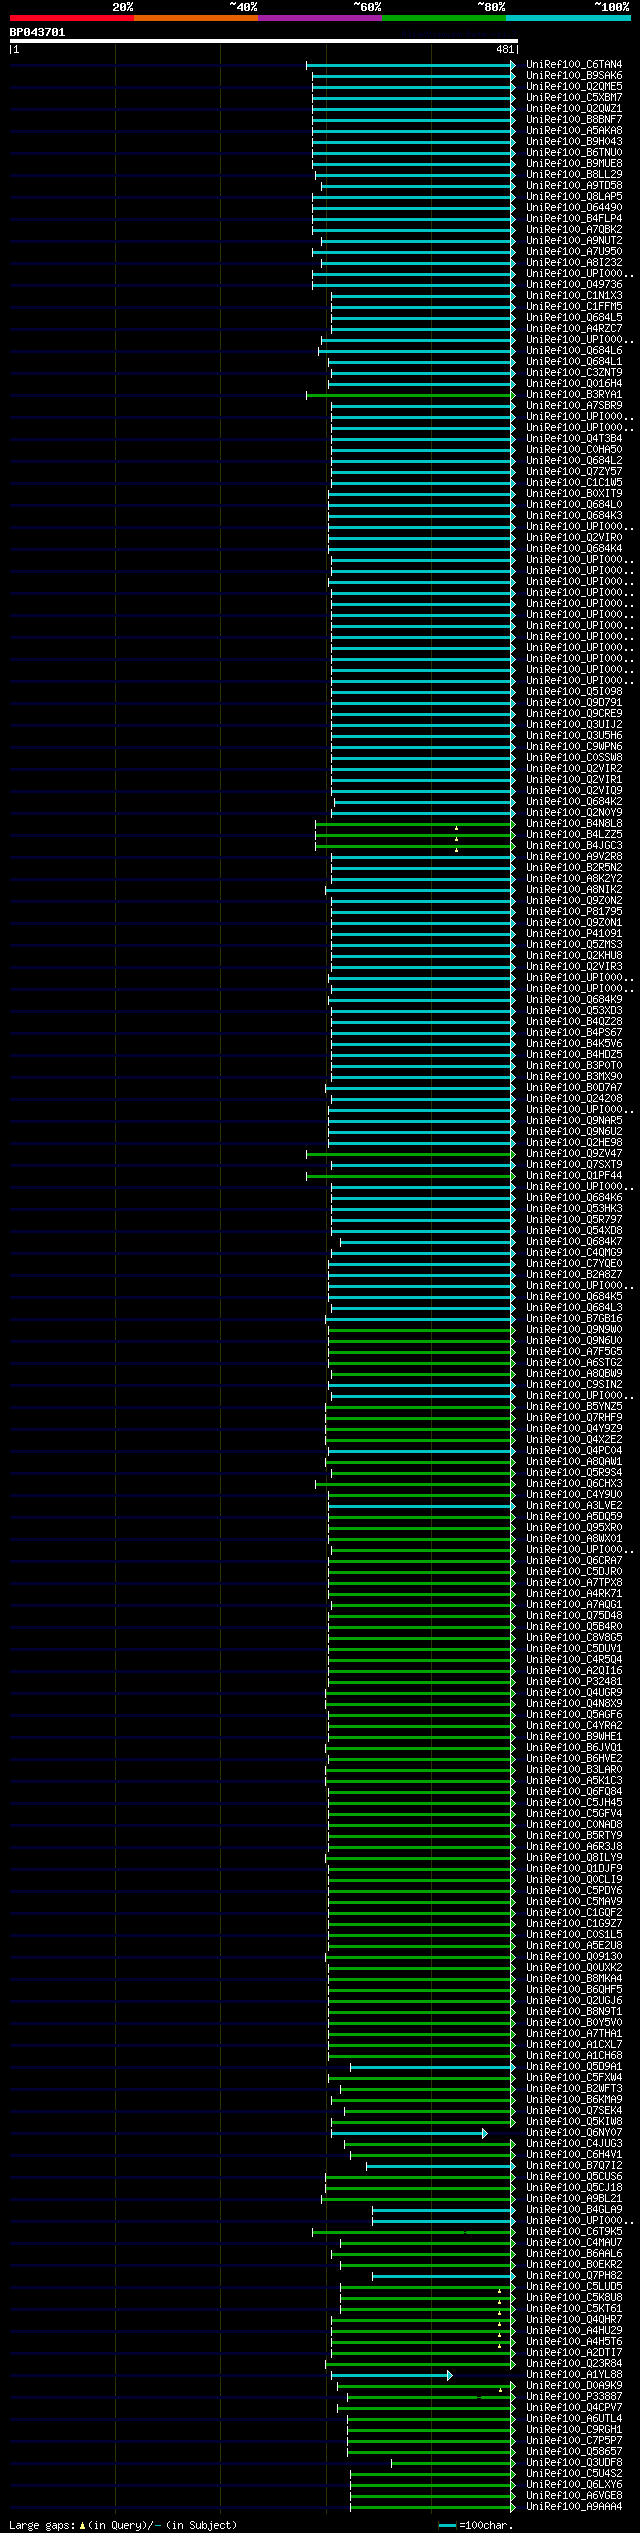Click the UniRef100_C5LUD5 label

point(574,2287)
